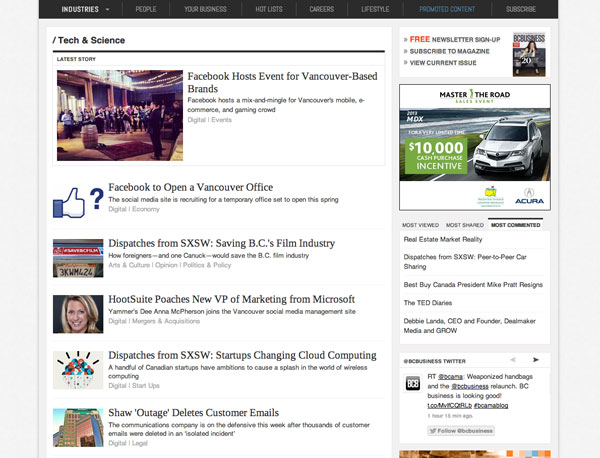Image resolution: width=600 pixels, height=458 pixels.
Task: Click the Follow @bcbusiness button
Action: click(x=461, y=431)
